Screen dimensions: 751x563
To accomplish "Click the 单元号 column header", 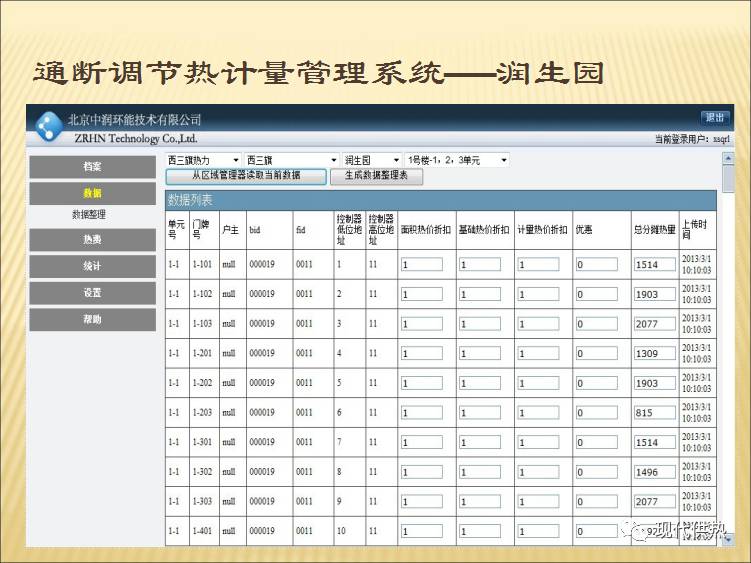I will (176, 230).
